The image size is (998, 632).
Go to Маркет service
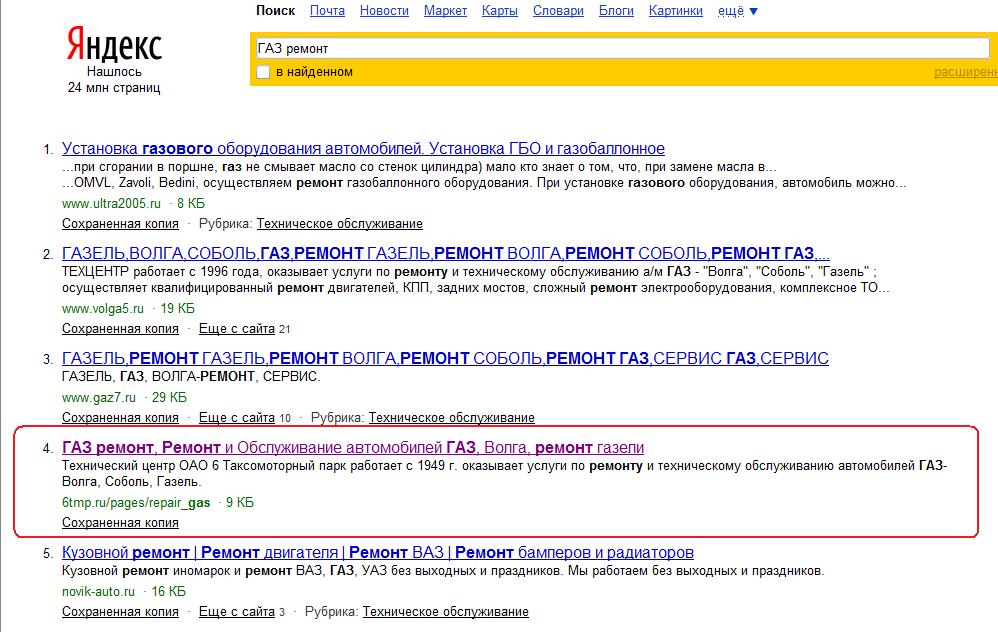pos(446,11)
